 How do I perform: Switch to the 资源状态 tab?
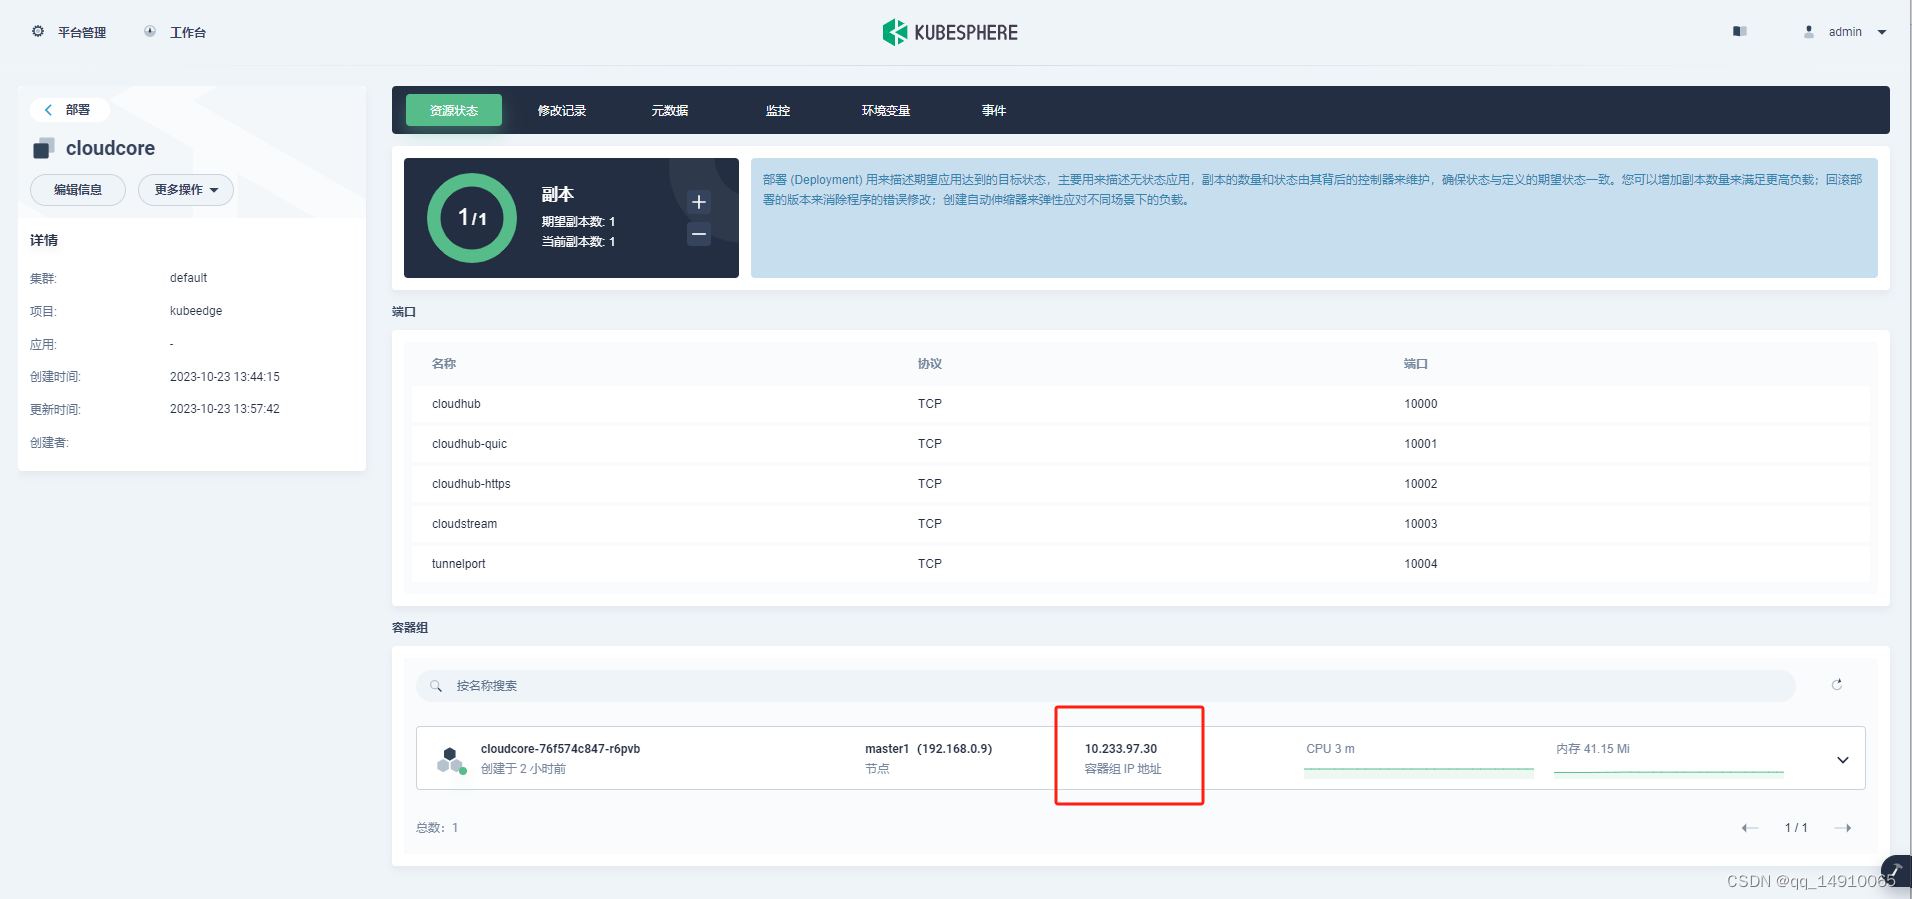coord(454,110)
